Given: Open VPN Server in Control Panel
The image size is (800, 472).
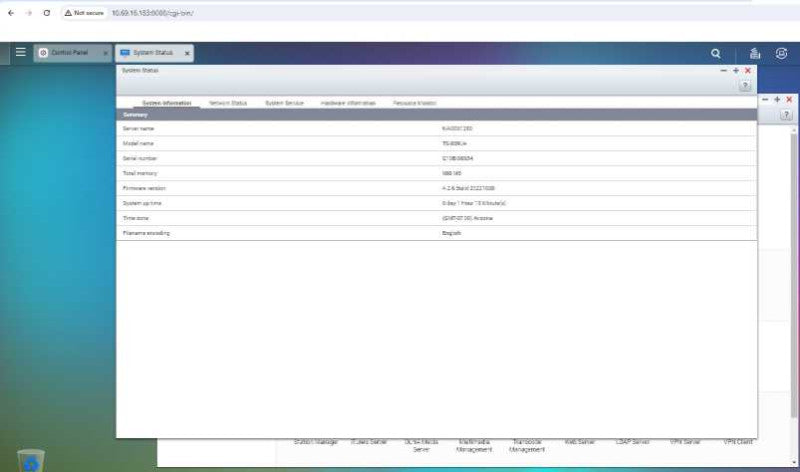Looking at the screenshot, I should [x=685, y=442].
